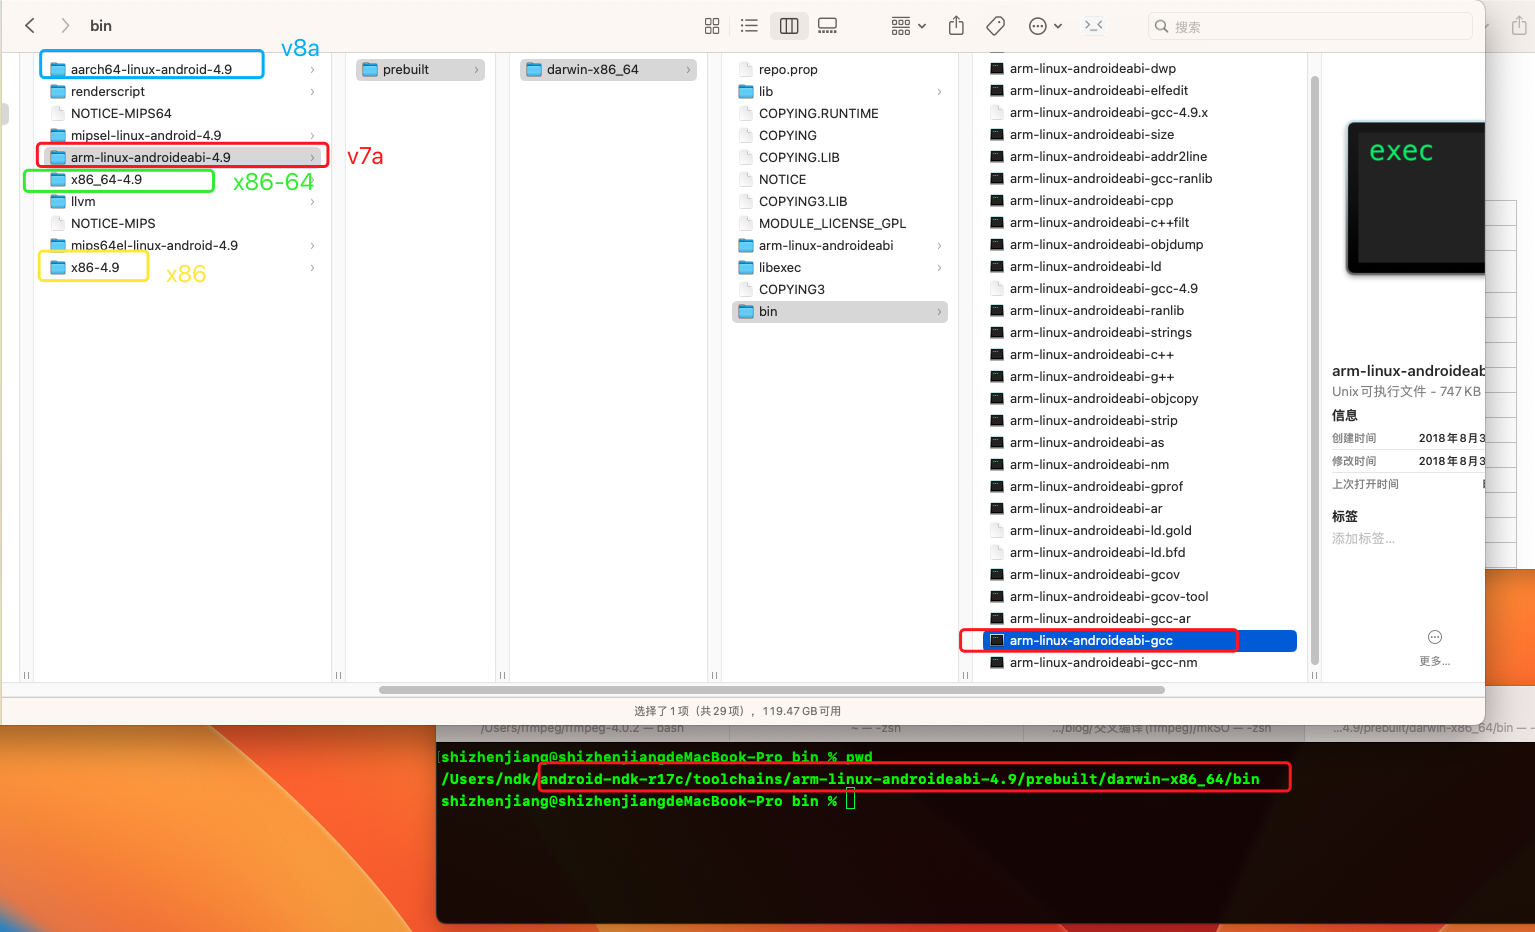The width and height of the screenshot is (1535, 932).
Task: Switch to the bash terminal tab
Action: coord(583,728)
